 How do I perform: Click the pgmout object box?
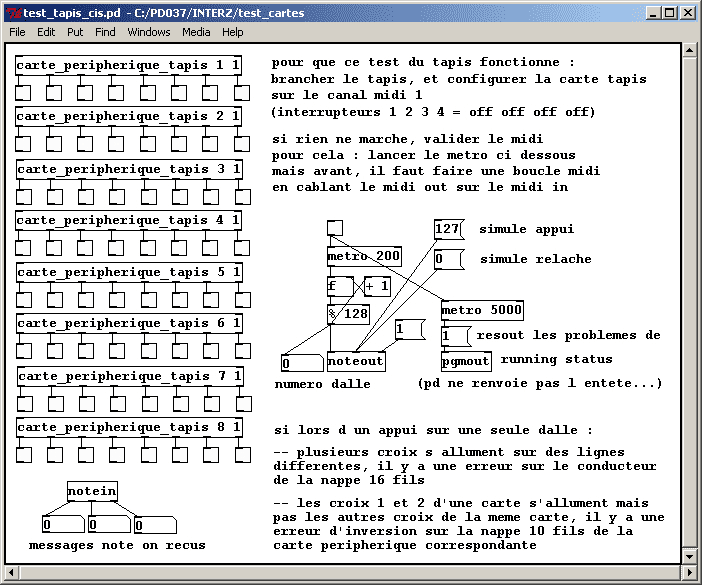[x=466, y=361]
